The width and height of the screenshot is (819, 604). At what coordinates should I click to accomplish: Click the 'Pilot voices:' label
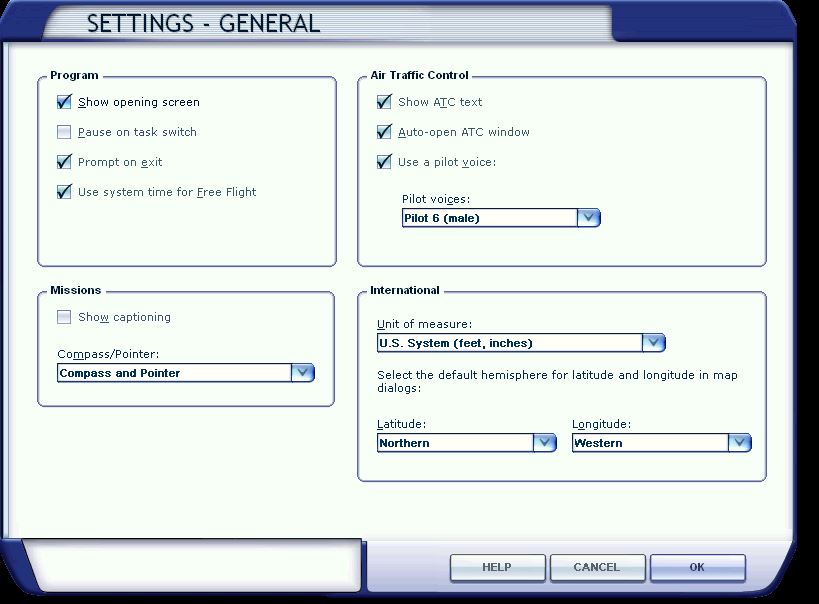436,199
